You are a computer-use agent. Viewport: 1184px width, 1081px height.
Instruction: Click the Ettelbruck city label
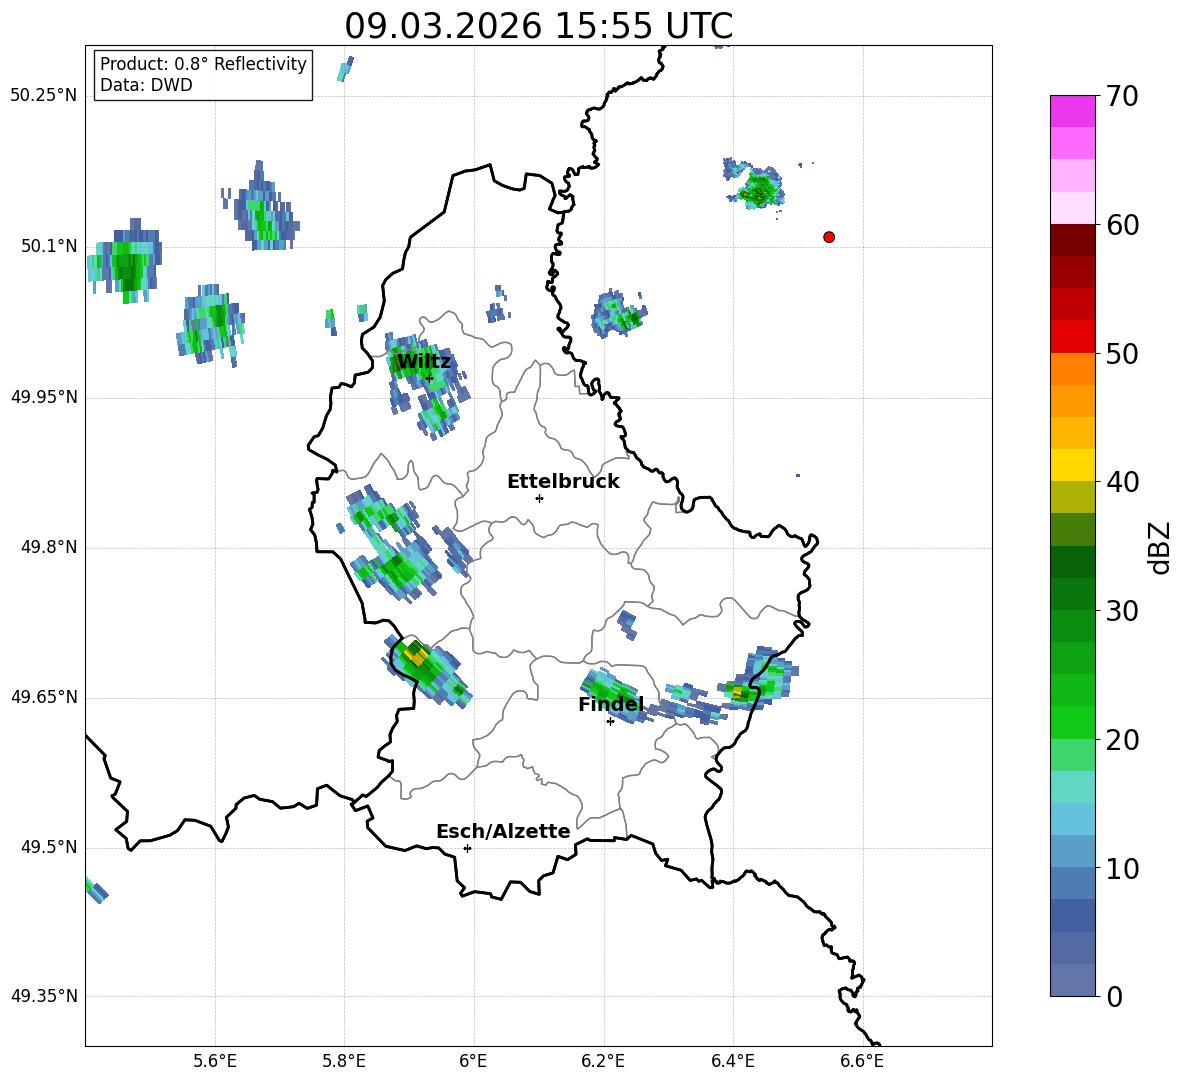(x=563, y=482)
